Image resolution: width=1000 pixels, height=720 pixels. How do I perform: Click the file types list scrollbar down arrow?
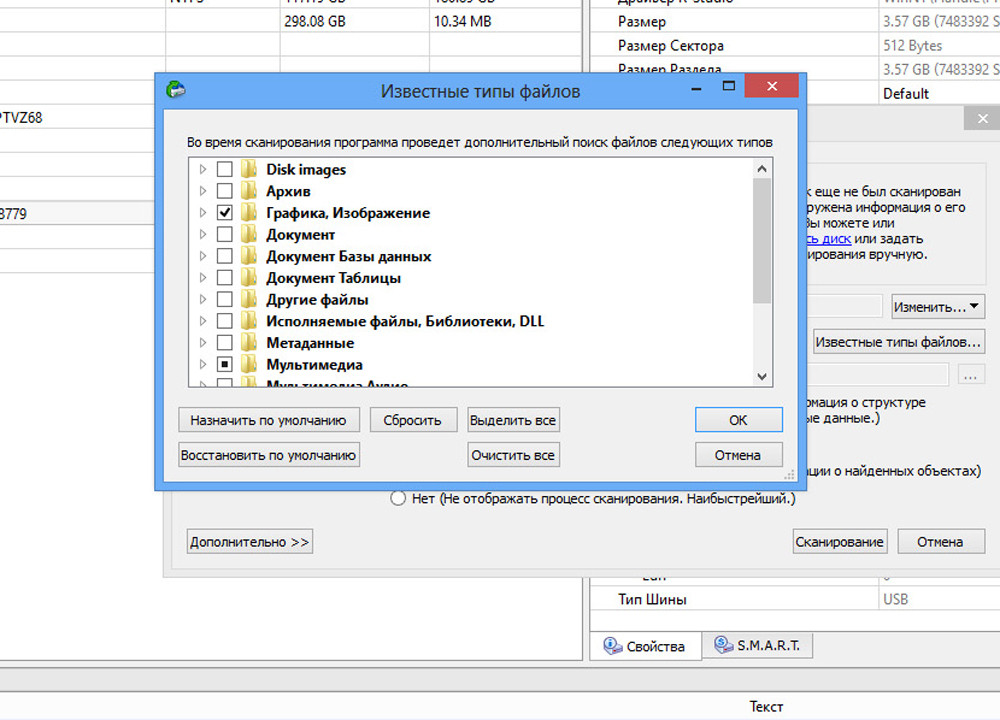[x=762, y=377]
